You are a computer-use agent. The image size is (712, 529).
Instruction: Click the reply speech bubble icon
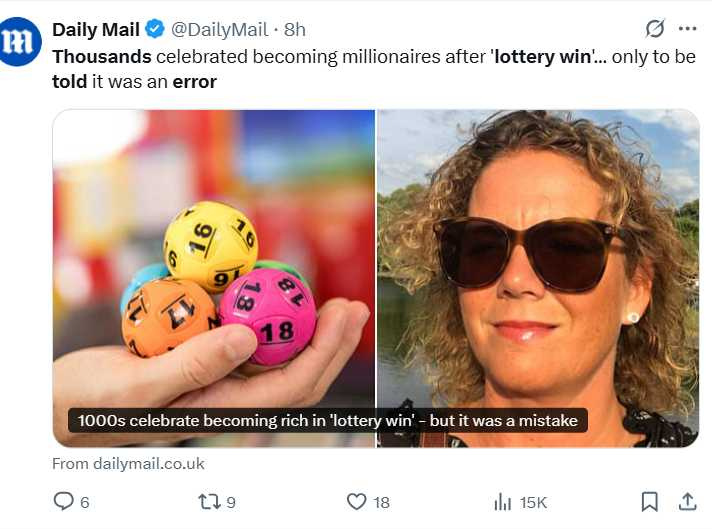coord(63,501)
